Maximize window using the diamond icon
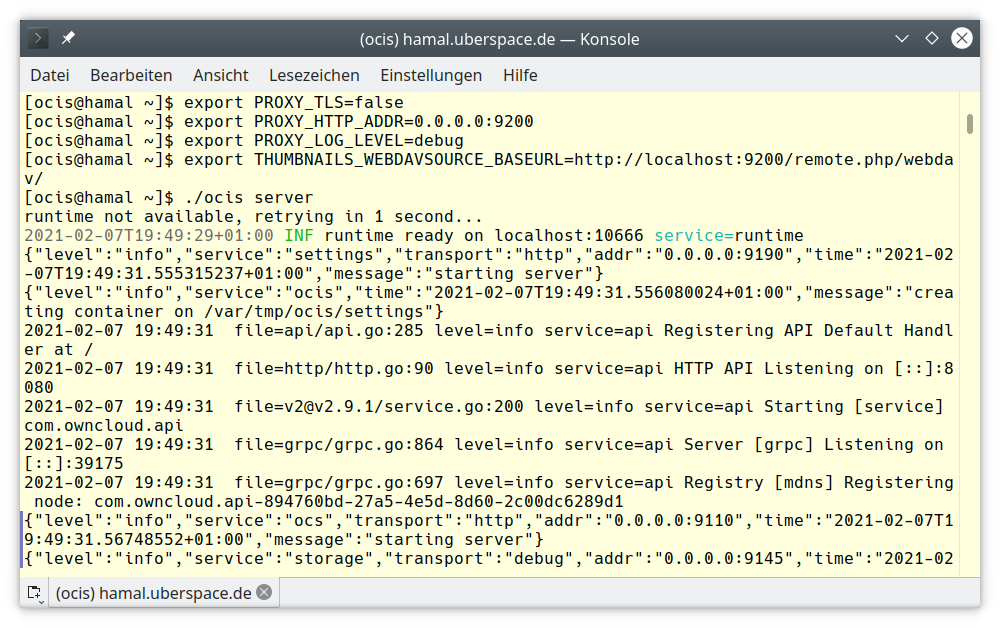 tap(932, 38)
